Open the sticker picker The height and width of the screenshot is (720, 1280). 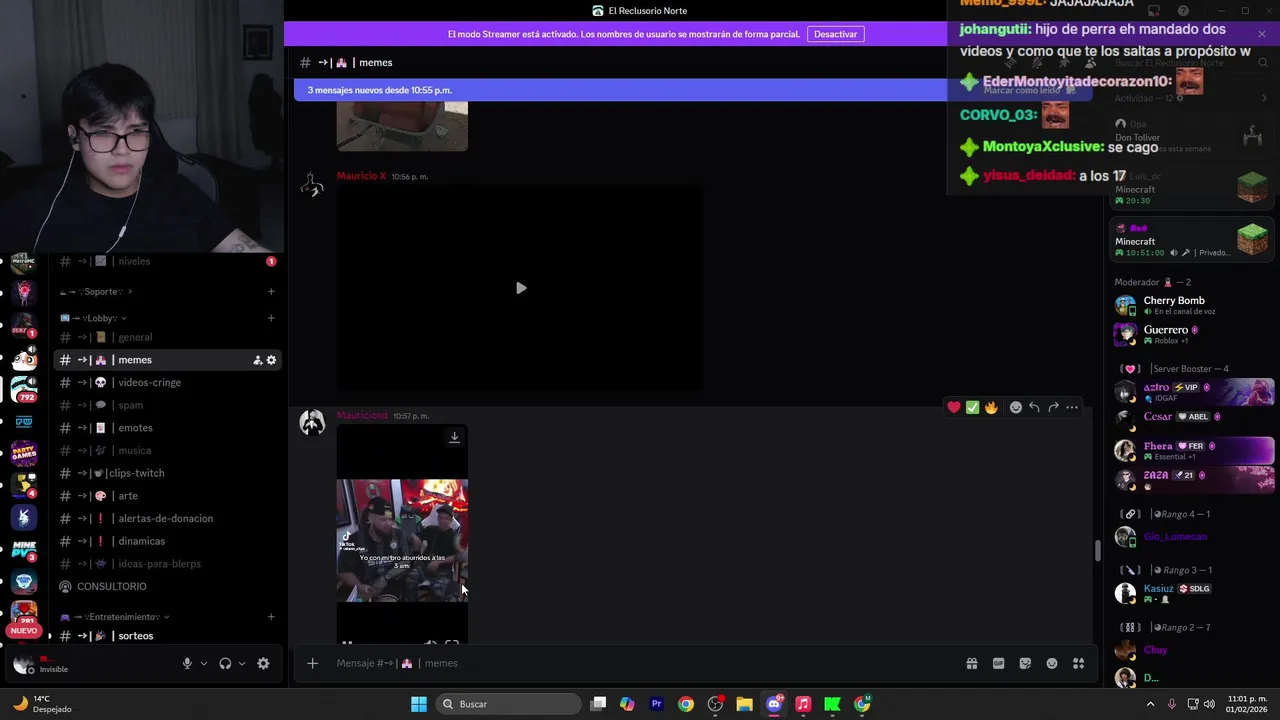click(x=1025, y=663)
